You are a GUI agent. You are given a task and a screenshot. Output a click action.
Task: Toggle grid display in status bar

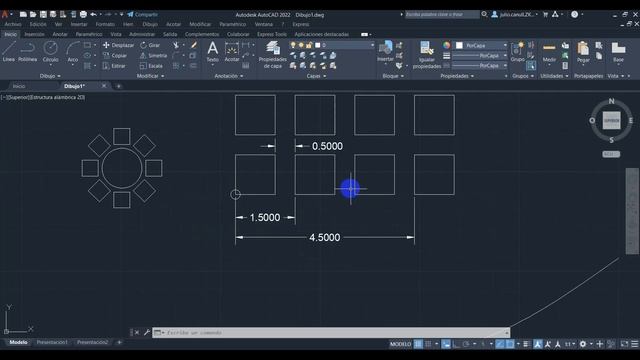pos(418,344)
